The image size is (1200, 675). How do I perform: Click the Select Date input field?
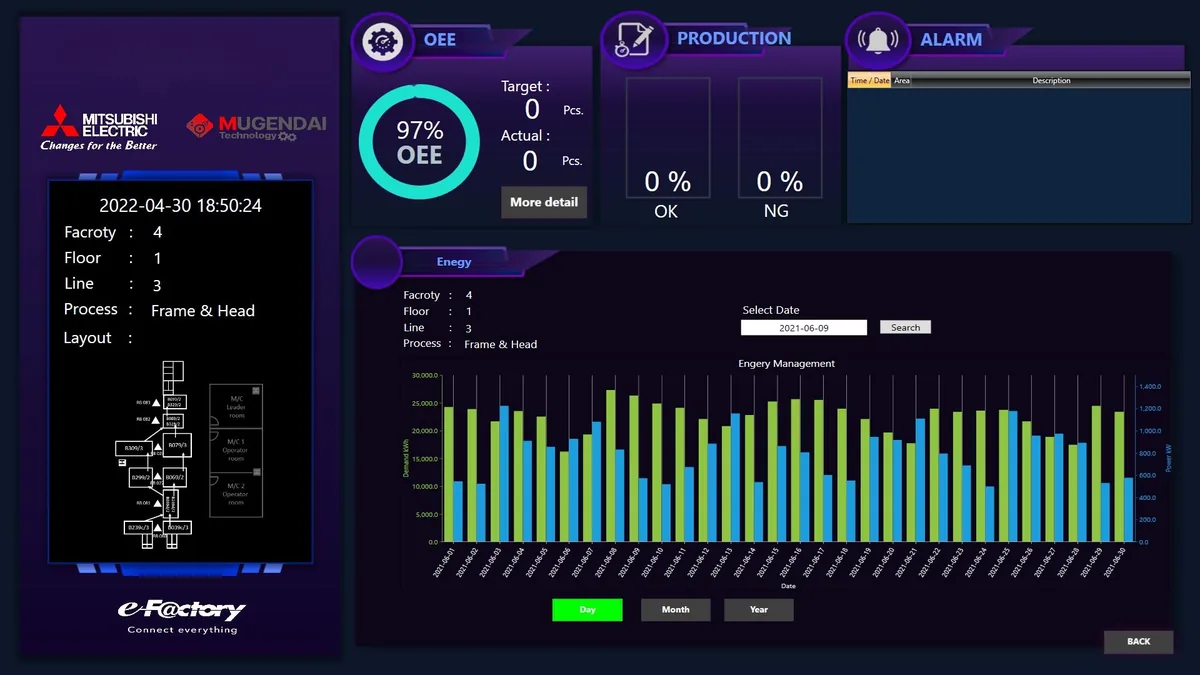click(x=805, y=327)
